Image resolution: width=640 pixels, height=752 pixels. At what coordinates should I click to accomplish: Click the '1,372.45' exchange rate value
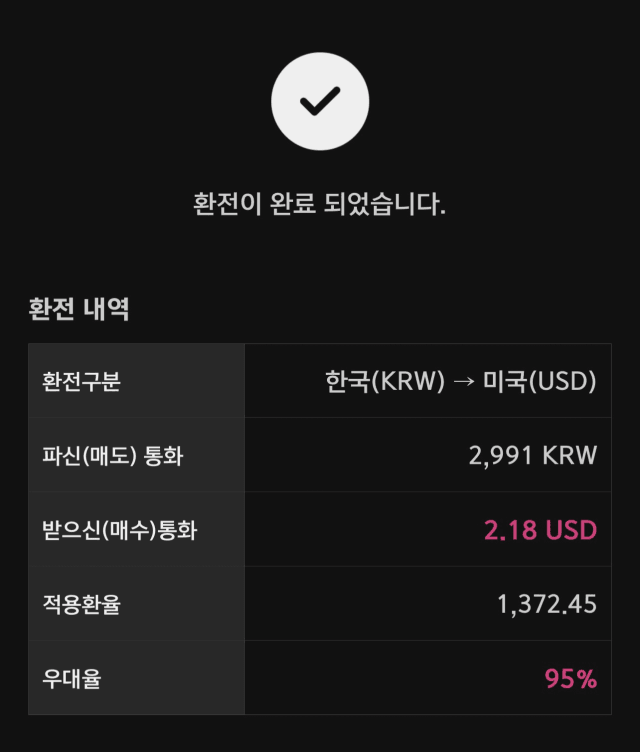pos(547,604)
